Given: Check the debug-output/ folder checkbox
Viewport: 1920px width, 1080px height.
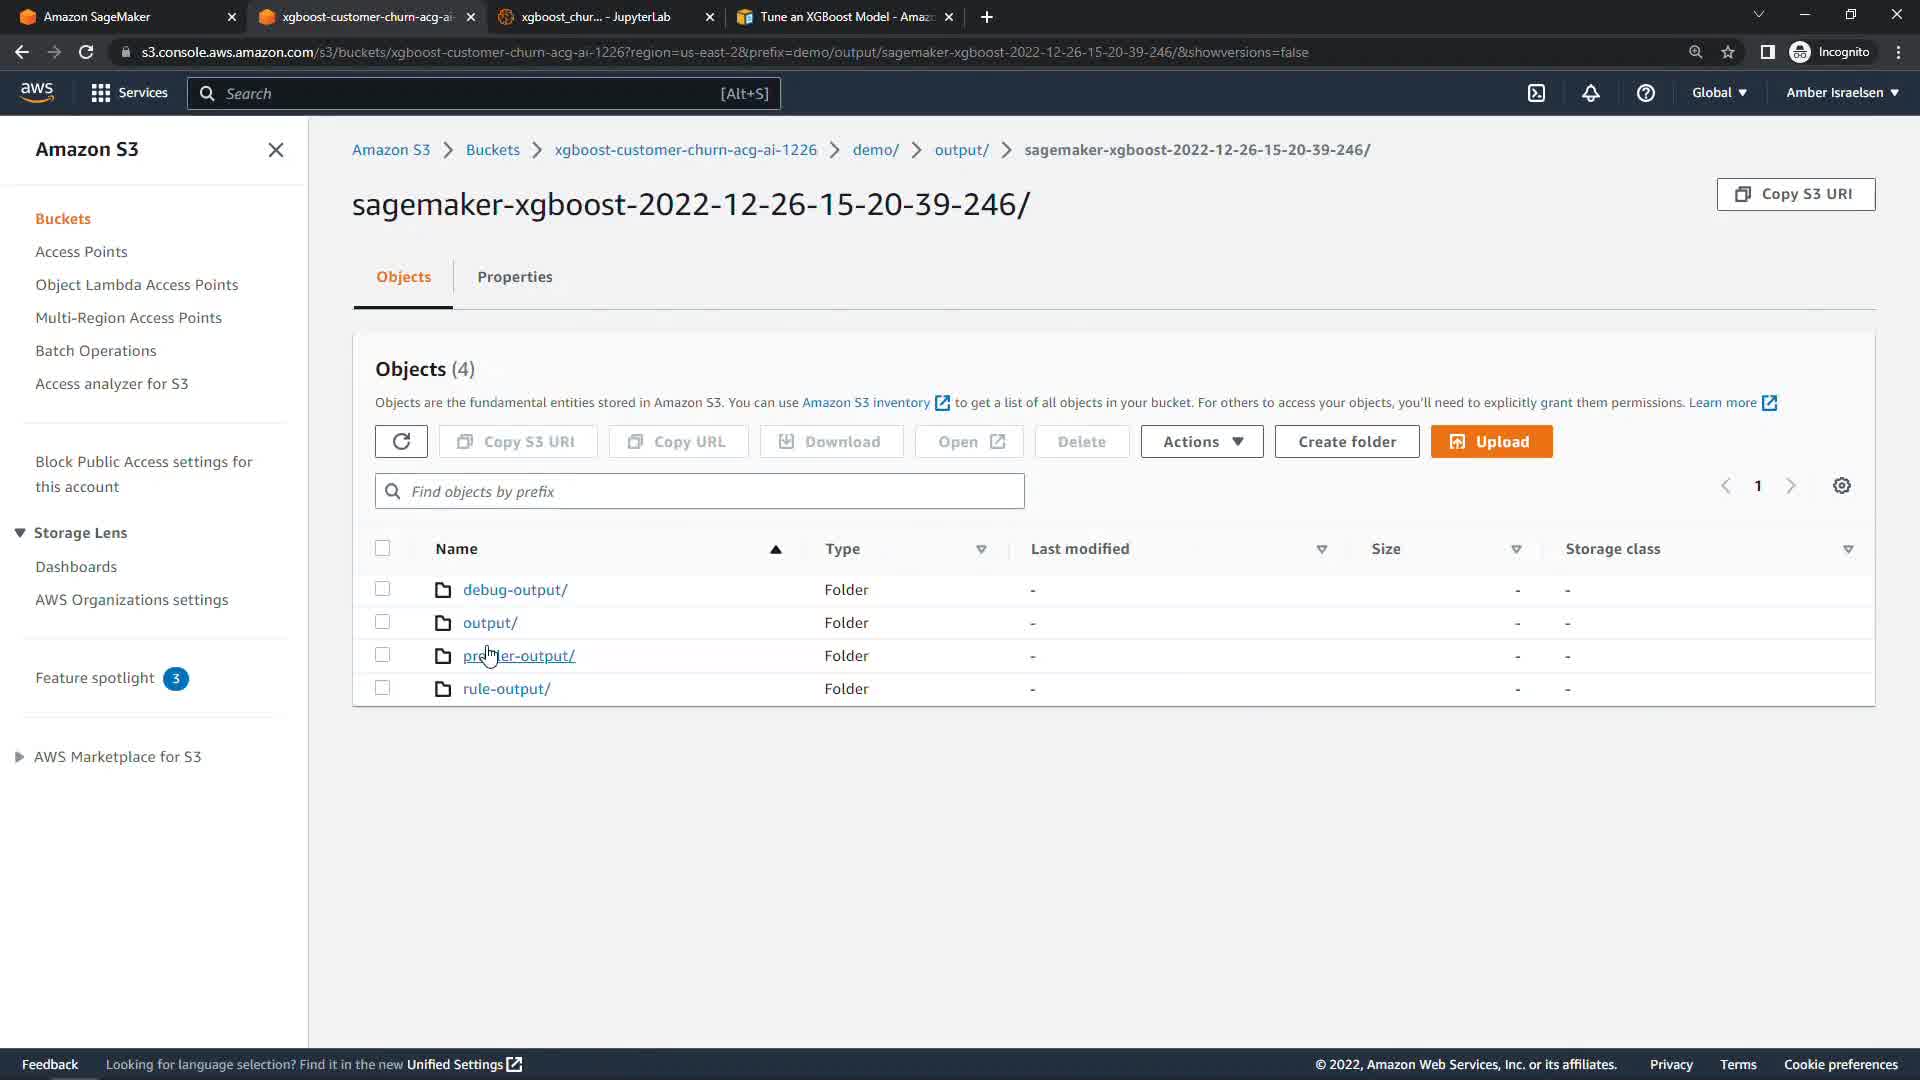Looking at the screenshot, I should coord(382,589).
